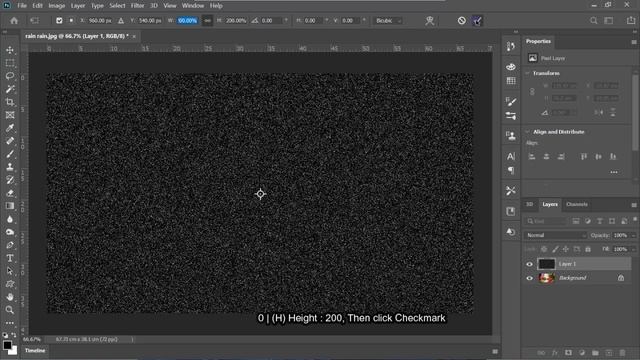Toggle the type layer filter in Layers panel

pyautogui.click(x=600, y=221)
